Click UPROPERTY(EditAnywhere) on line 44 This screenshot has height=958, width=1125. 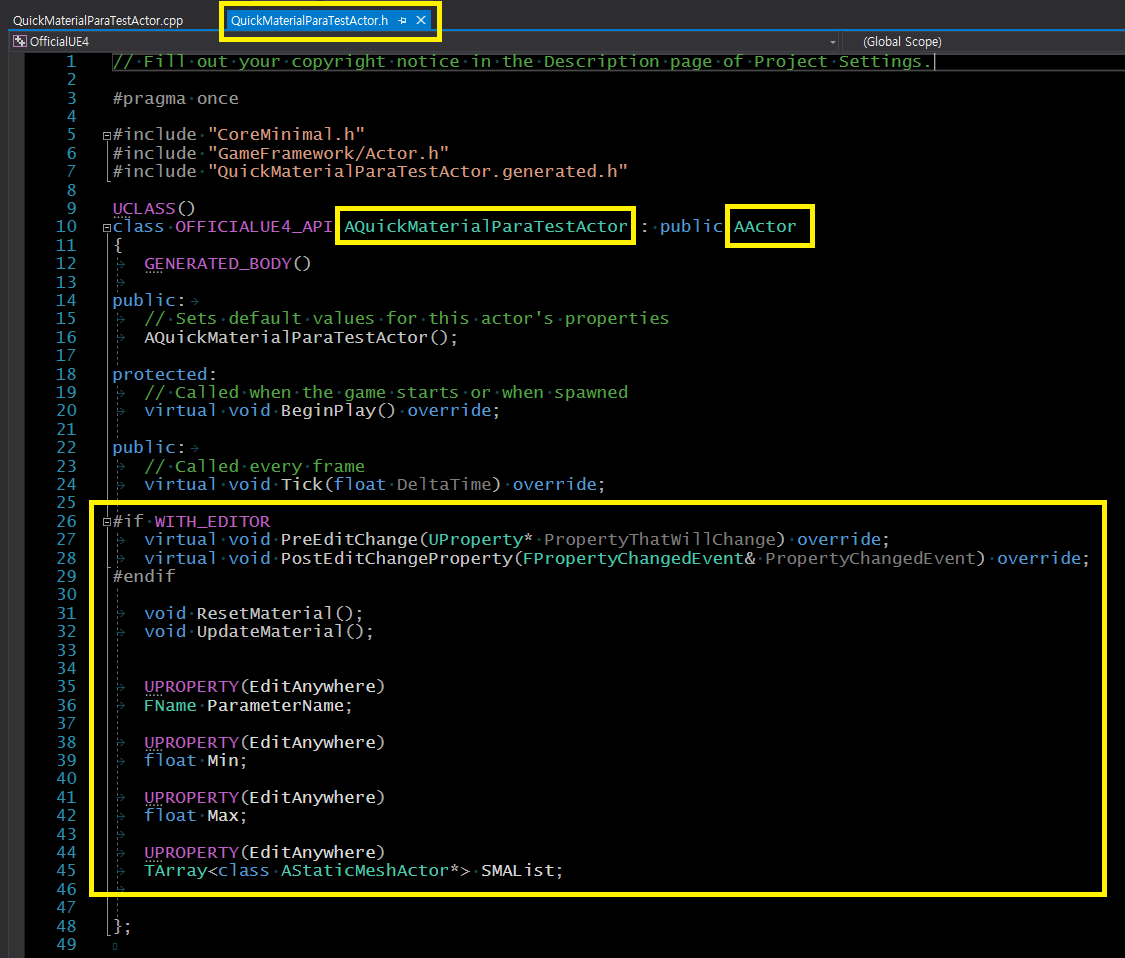(265, 853)
